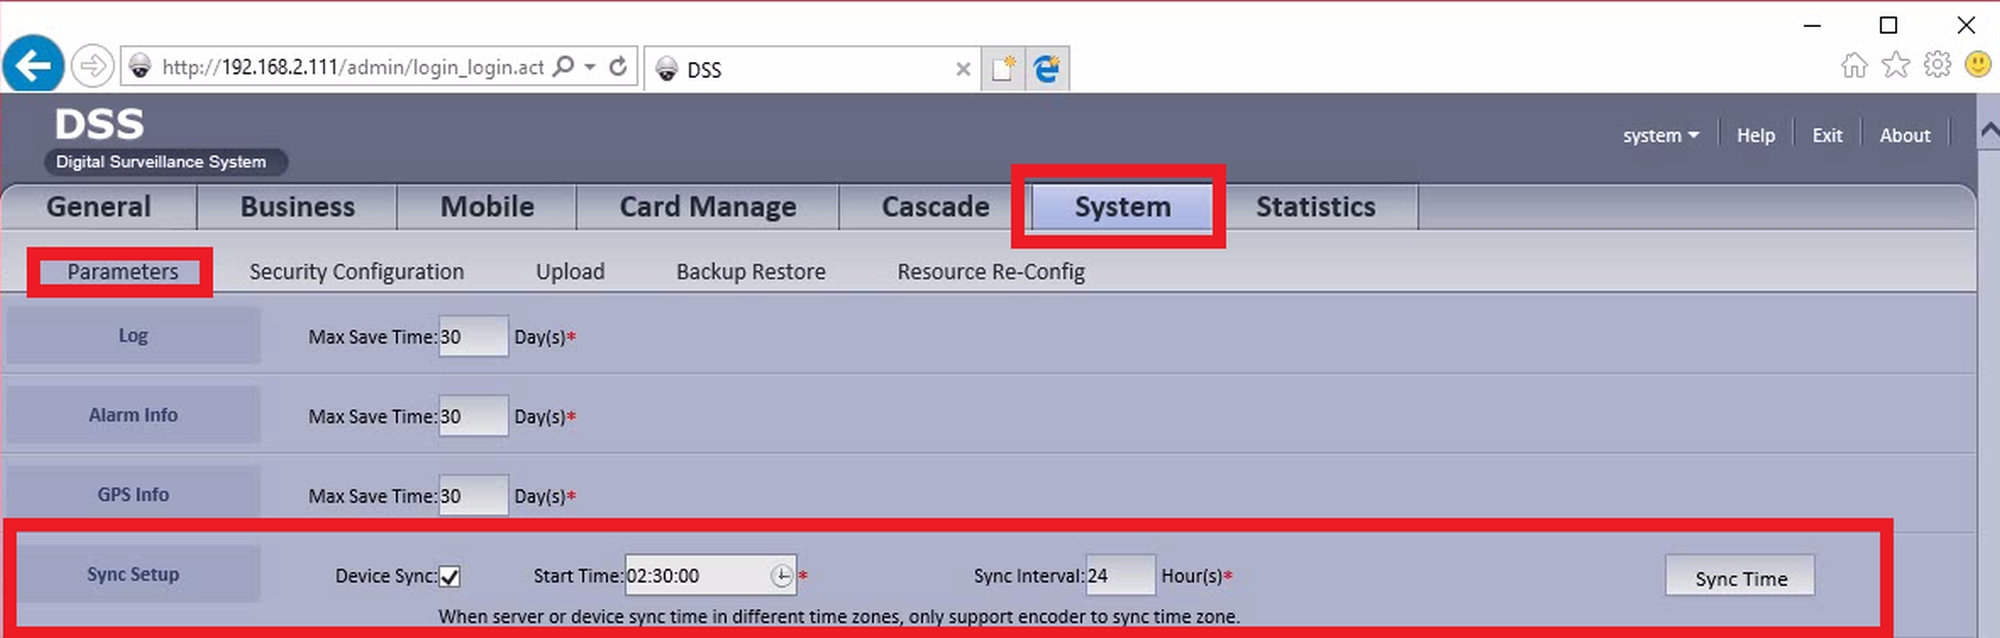Open the Backup Restore sub-tab

click(750, 272)
